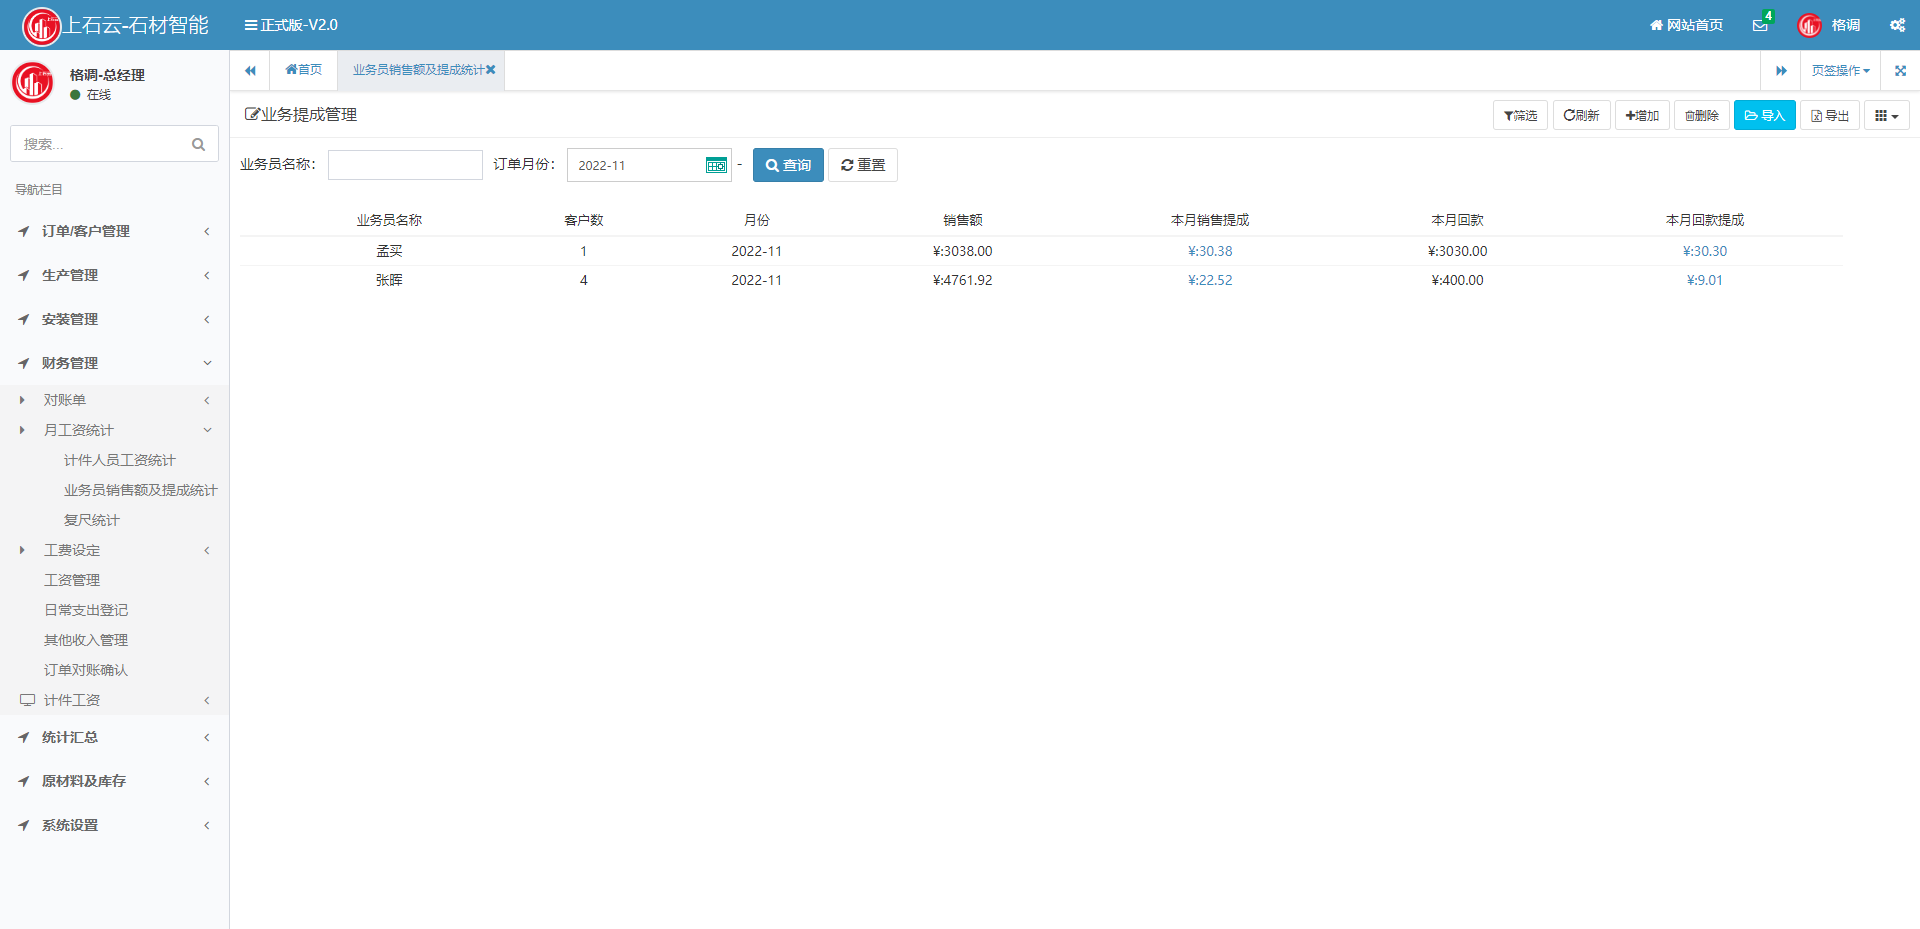Click sales amount ¥:4761.92 cell

pos(962,280)
